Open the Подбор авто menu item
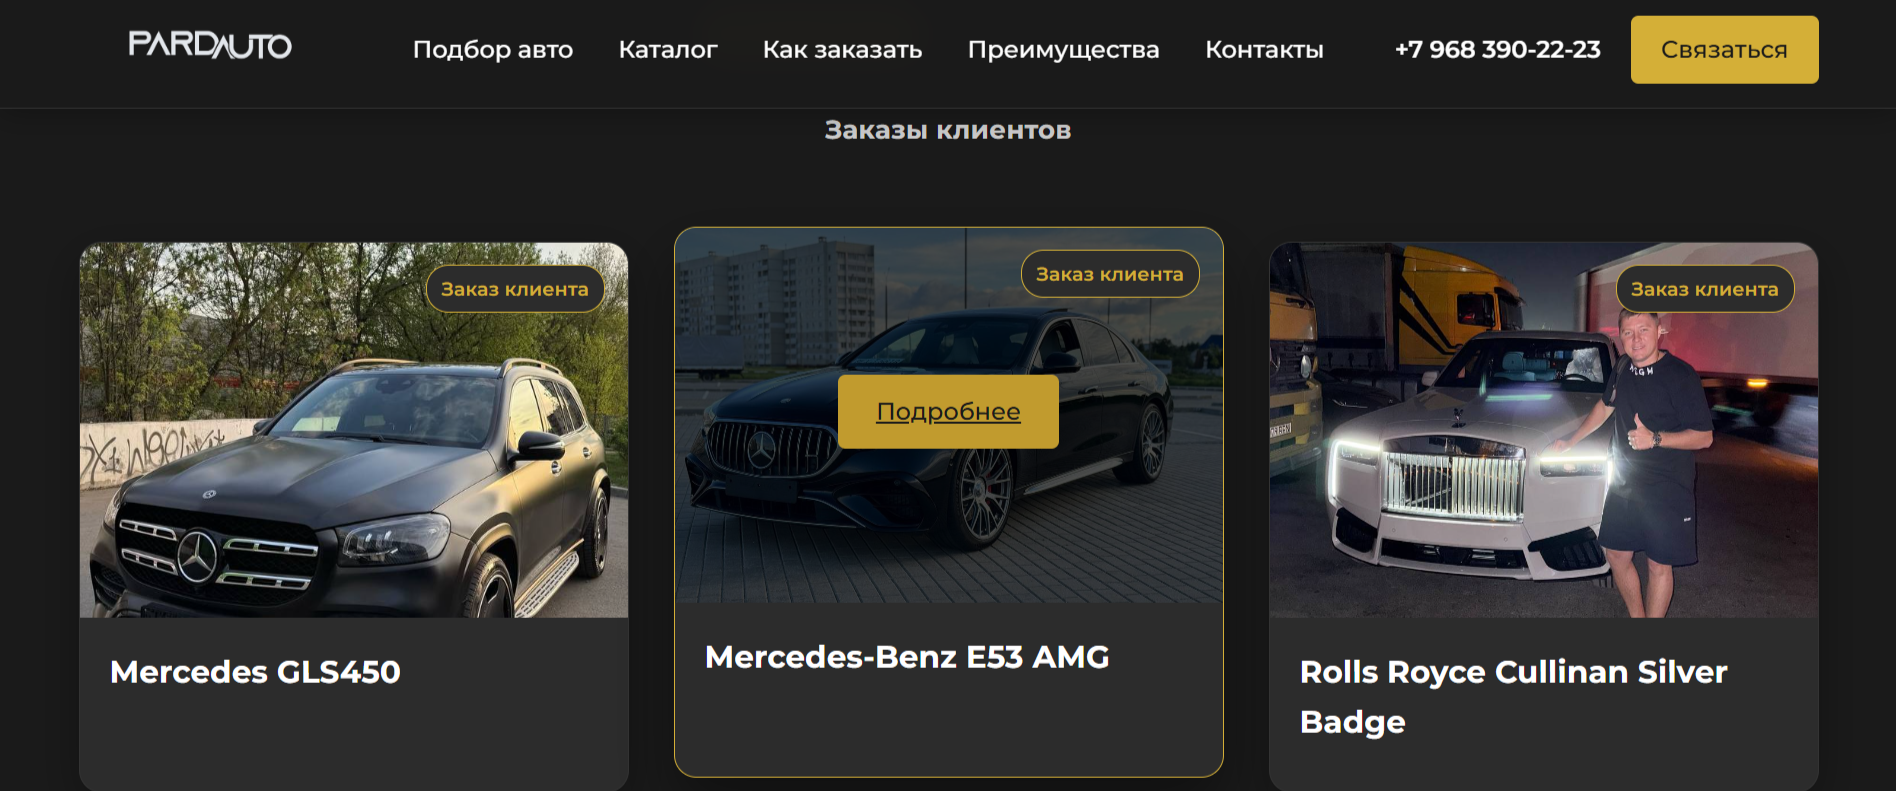The height and width of the screenshot is (791, 1896). coord(493,49)
